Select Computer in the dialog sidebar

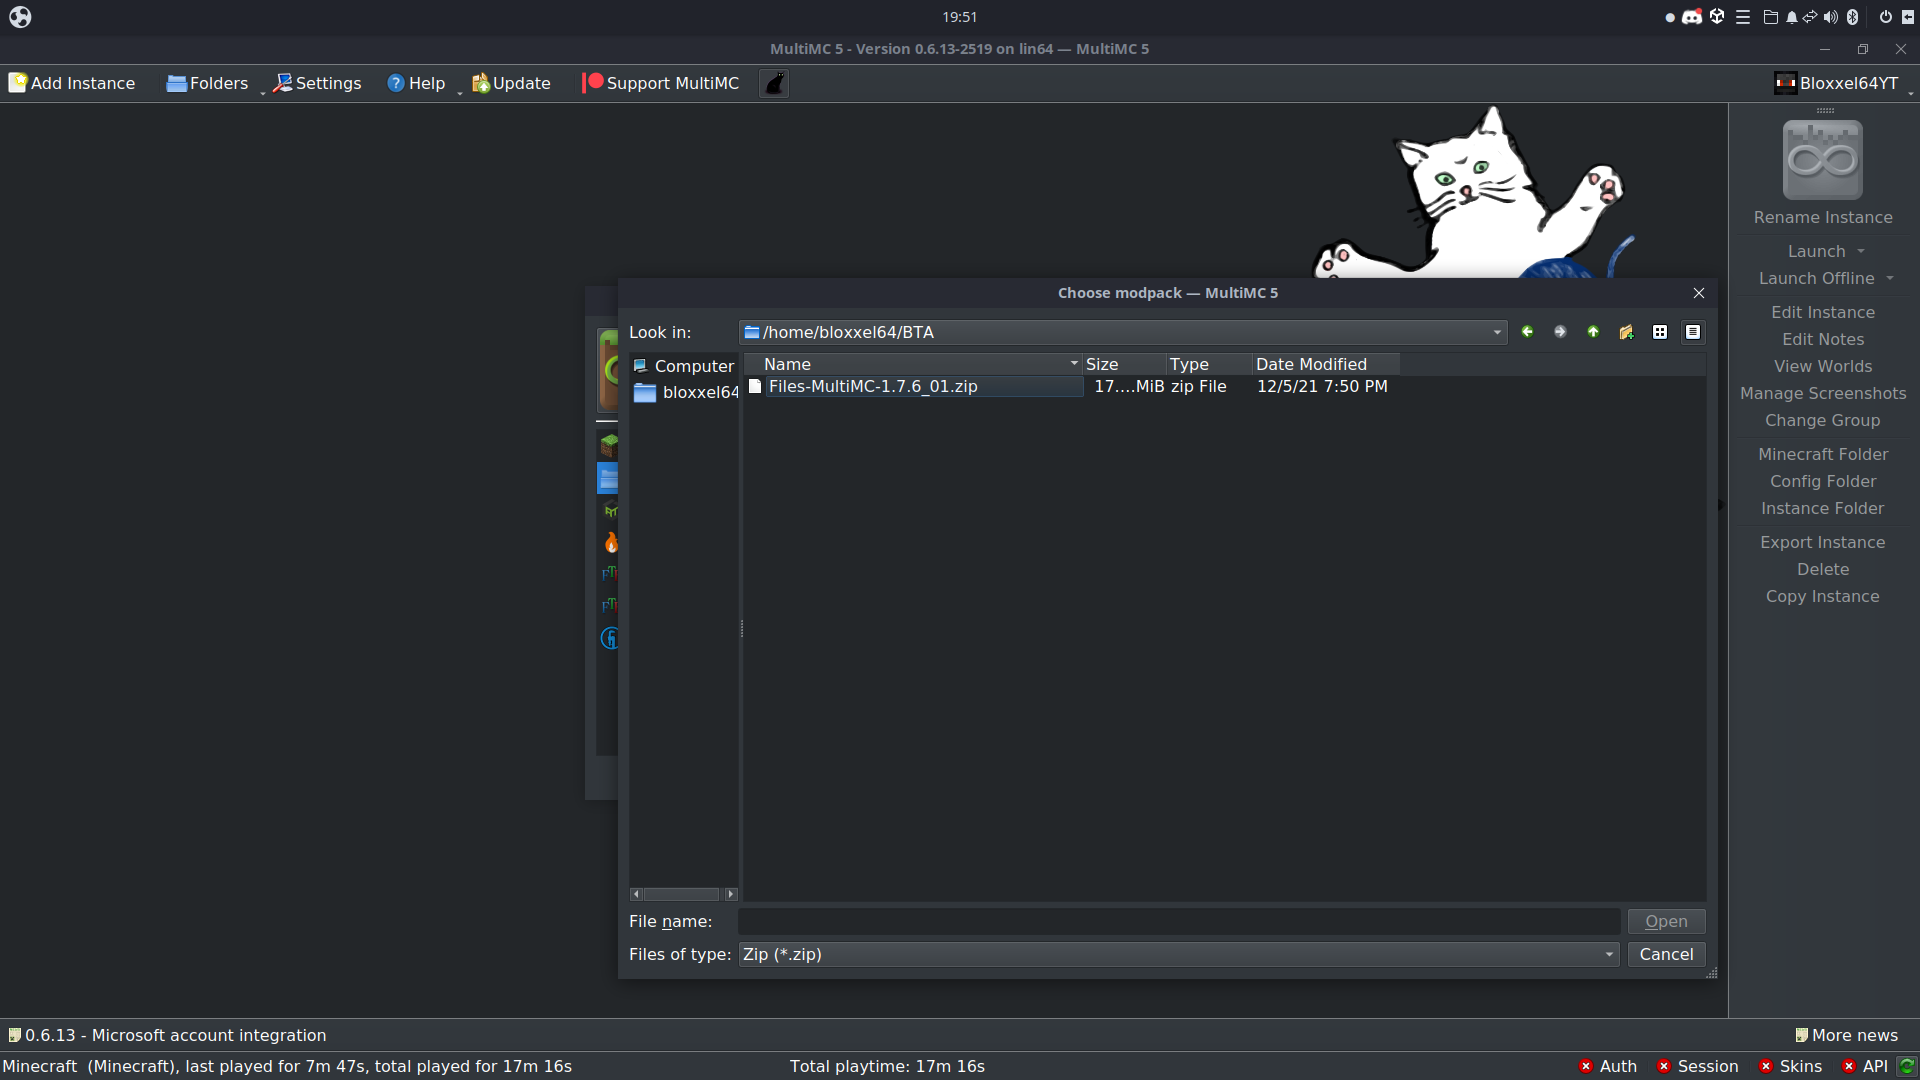[684, 367]
